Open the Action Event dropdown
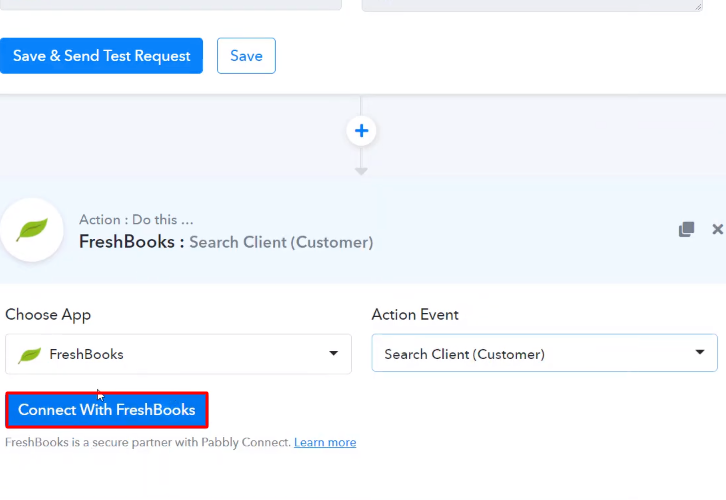Viewport: 726px width, 500px height. coord(544,353)
